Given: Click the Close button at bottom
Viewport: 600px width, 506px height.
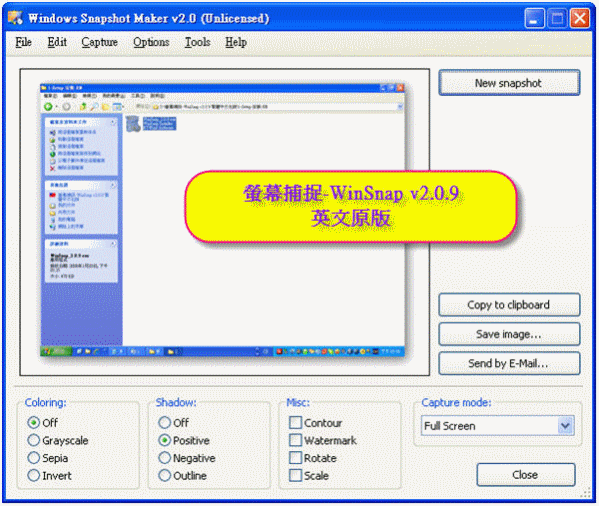Looking at the screenshot, I should pos(525,475).
